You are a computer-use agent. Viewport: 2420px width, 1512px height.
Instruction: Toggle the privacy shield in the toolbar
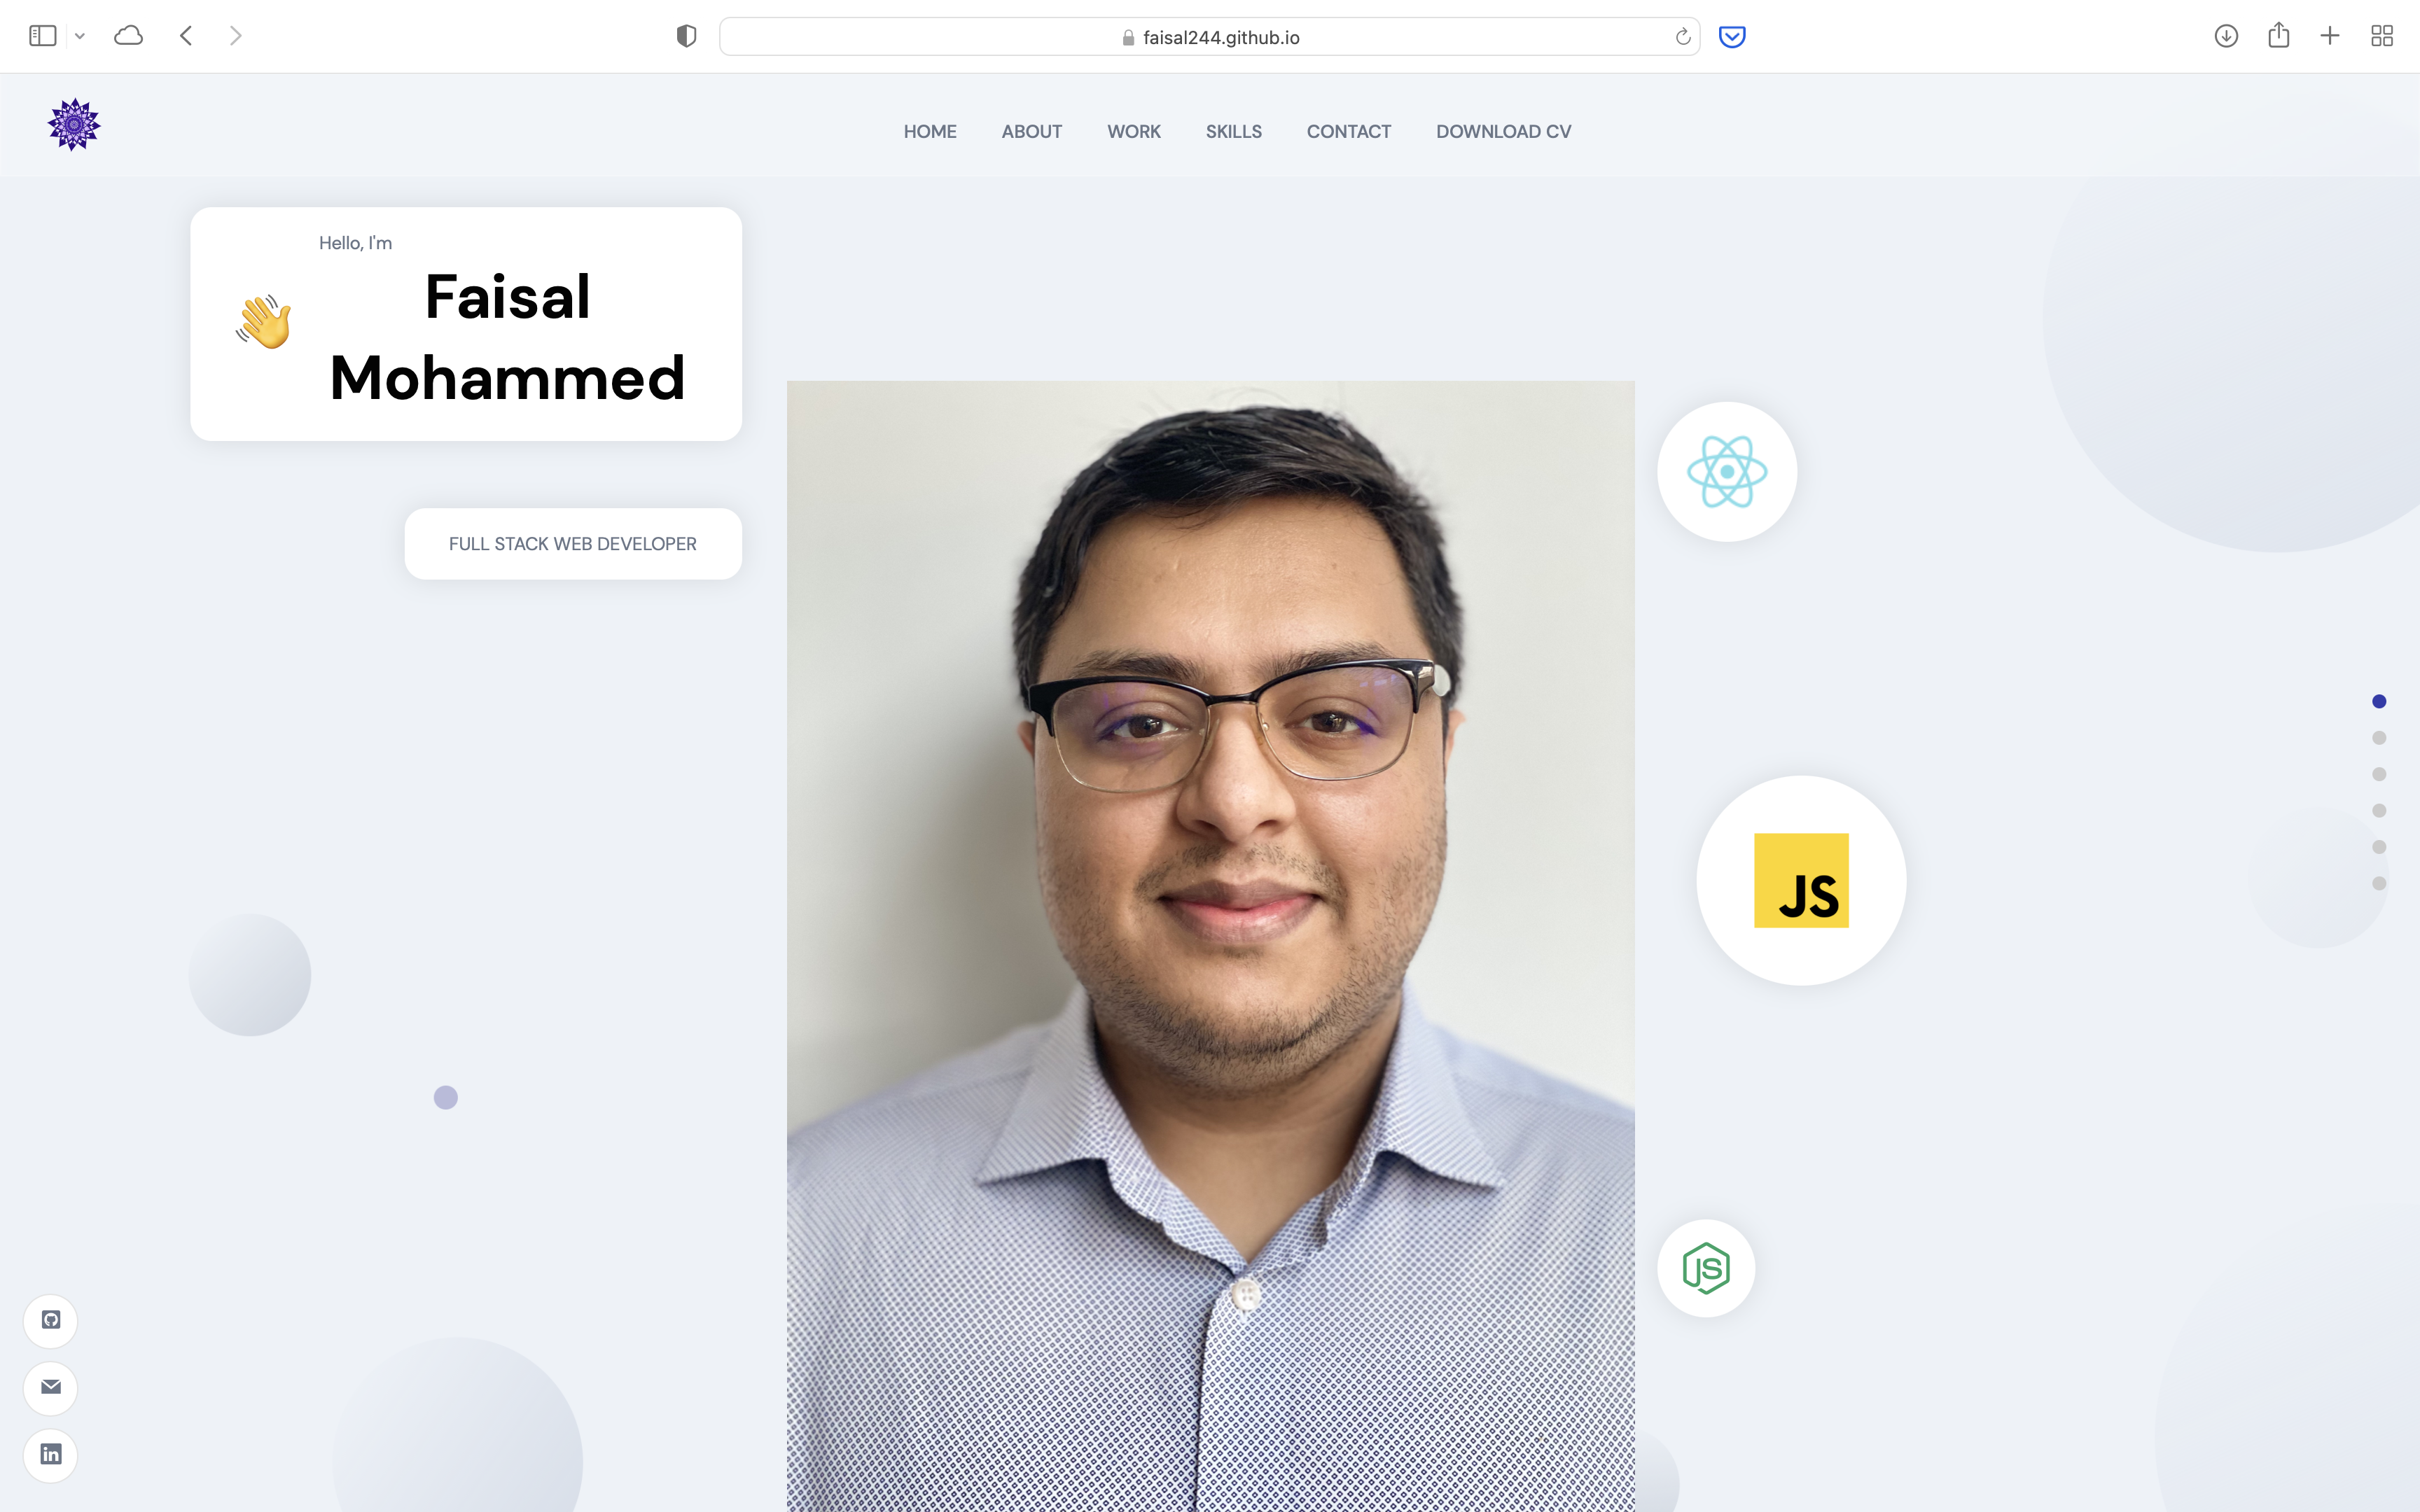686,35
